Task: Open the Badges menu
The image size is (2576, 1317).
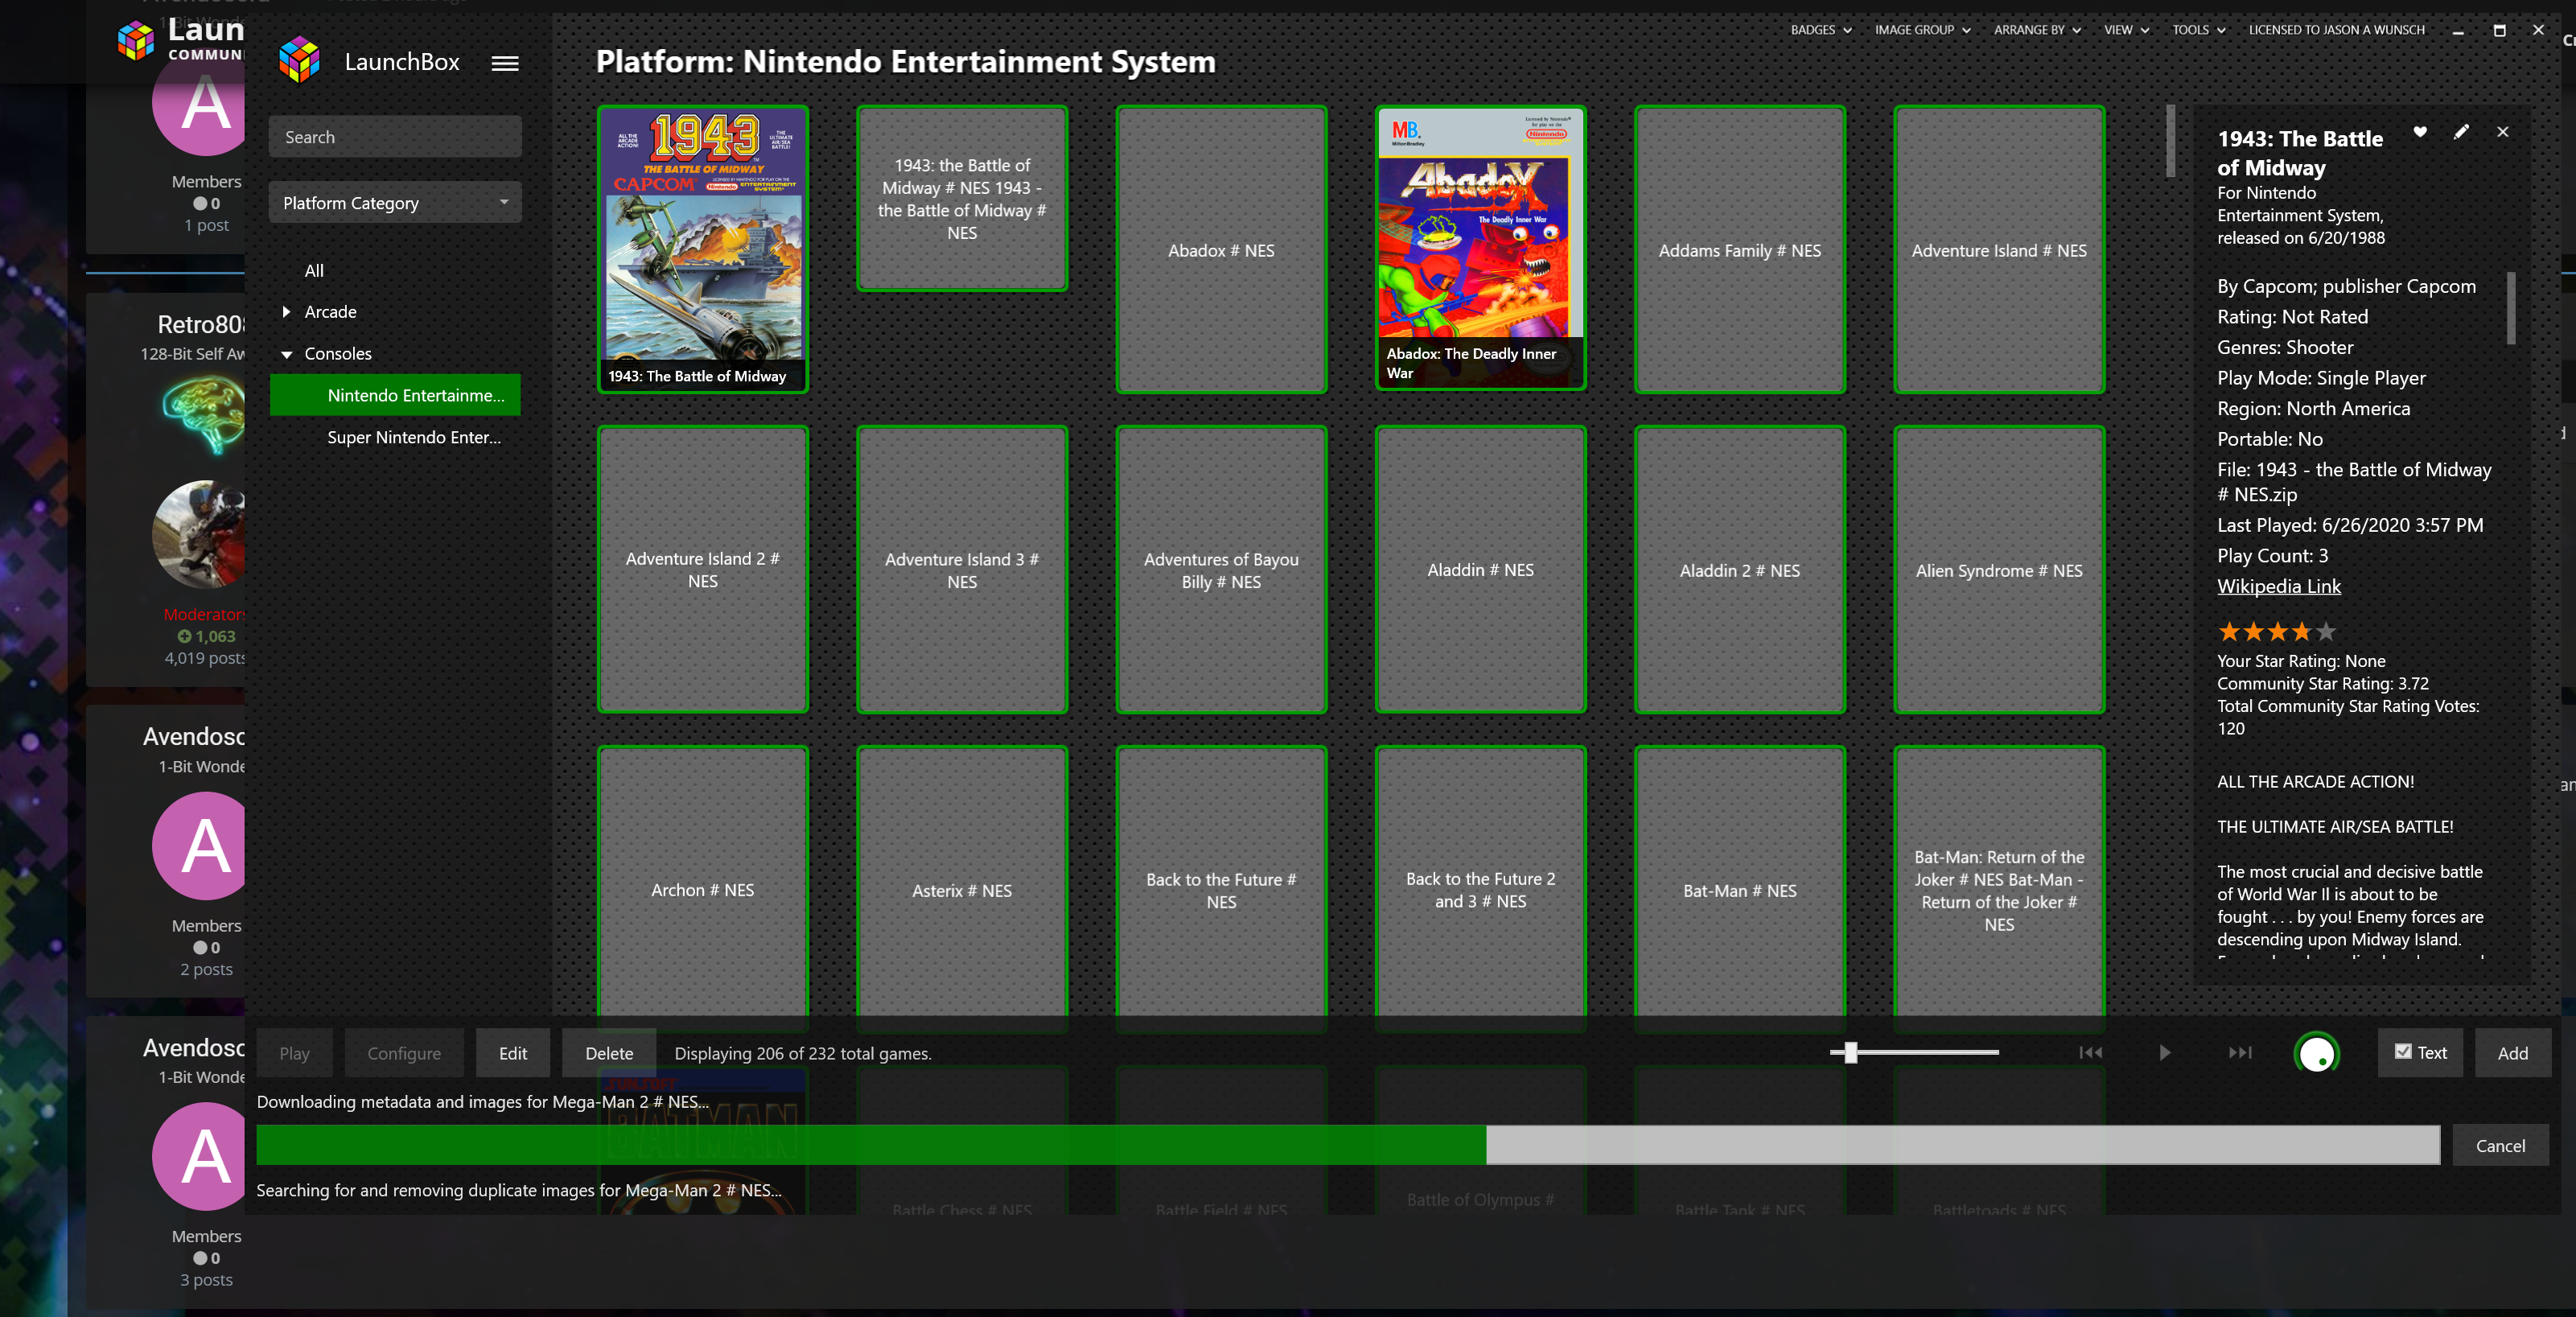Action: (1821, 30)
